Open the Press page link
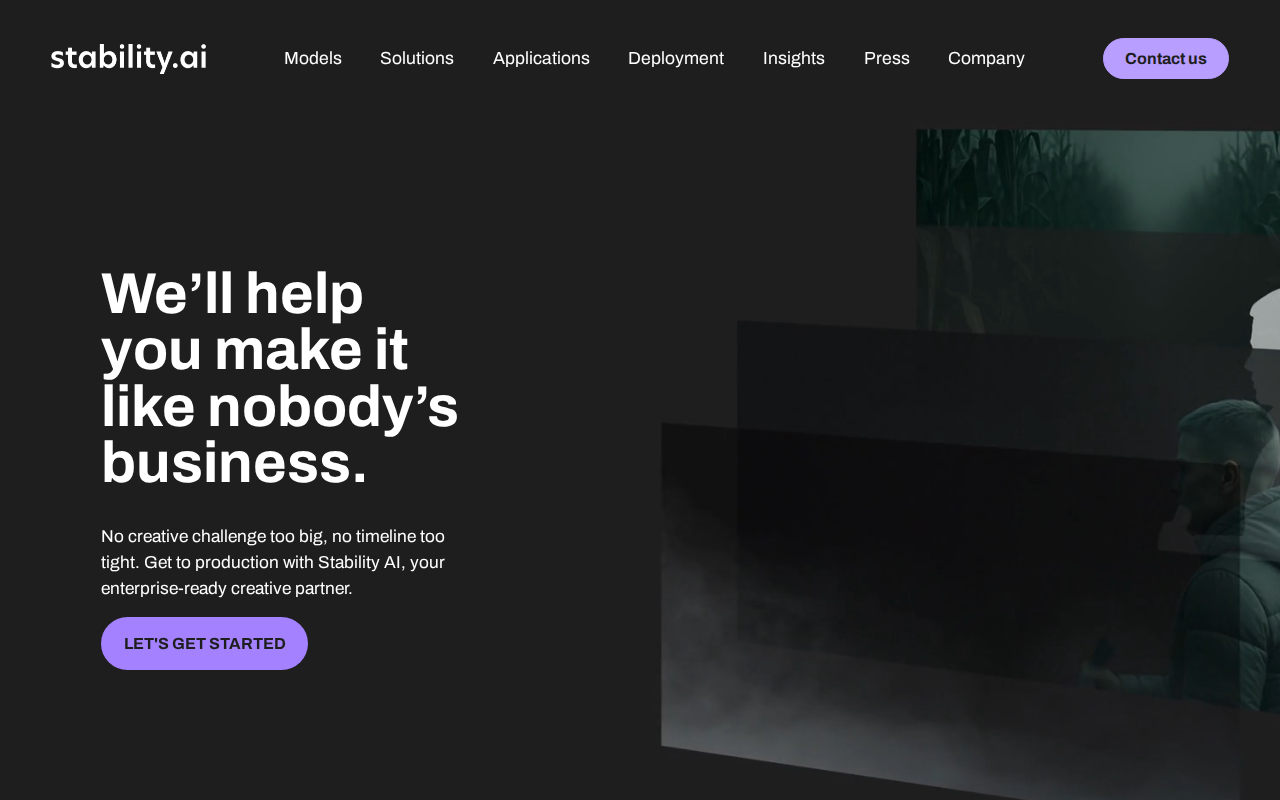 click(887, 58)
